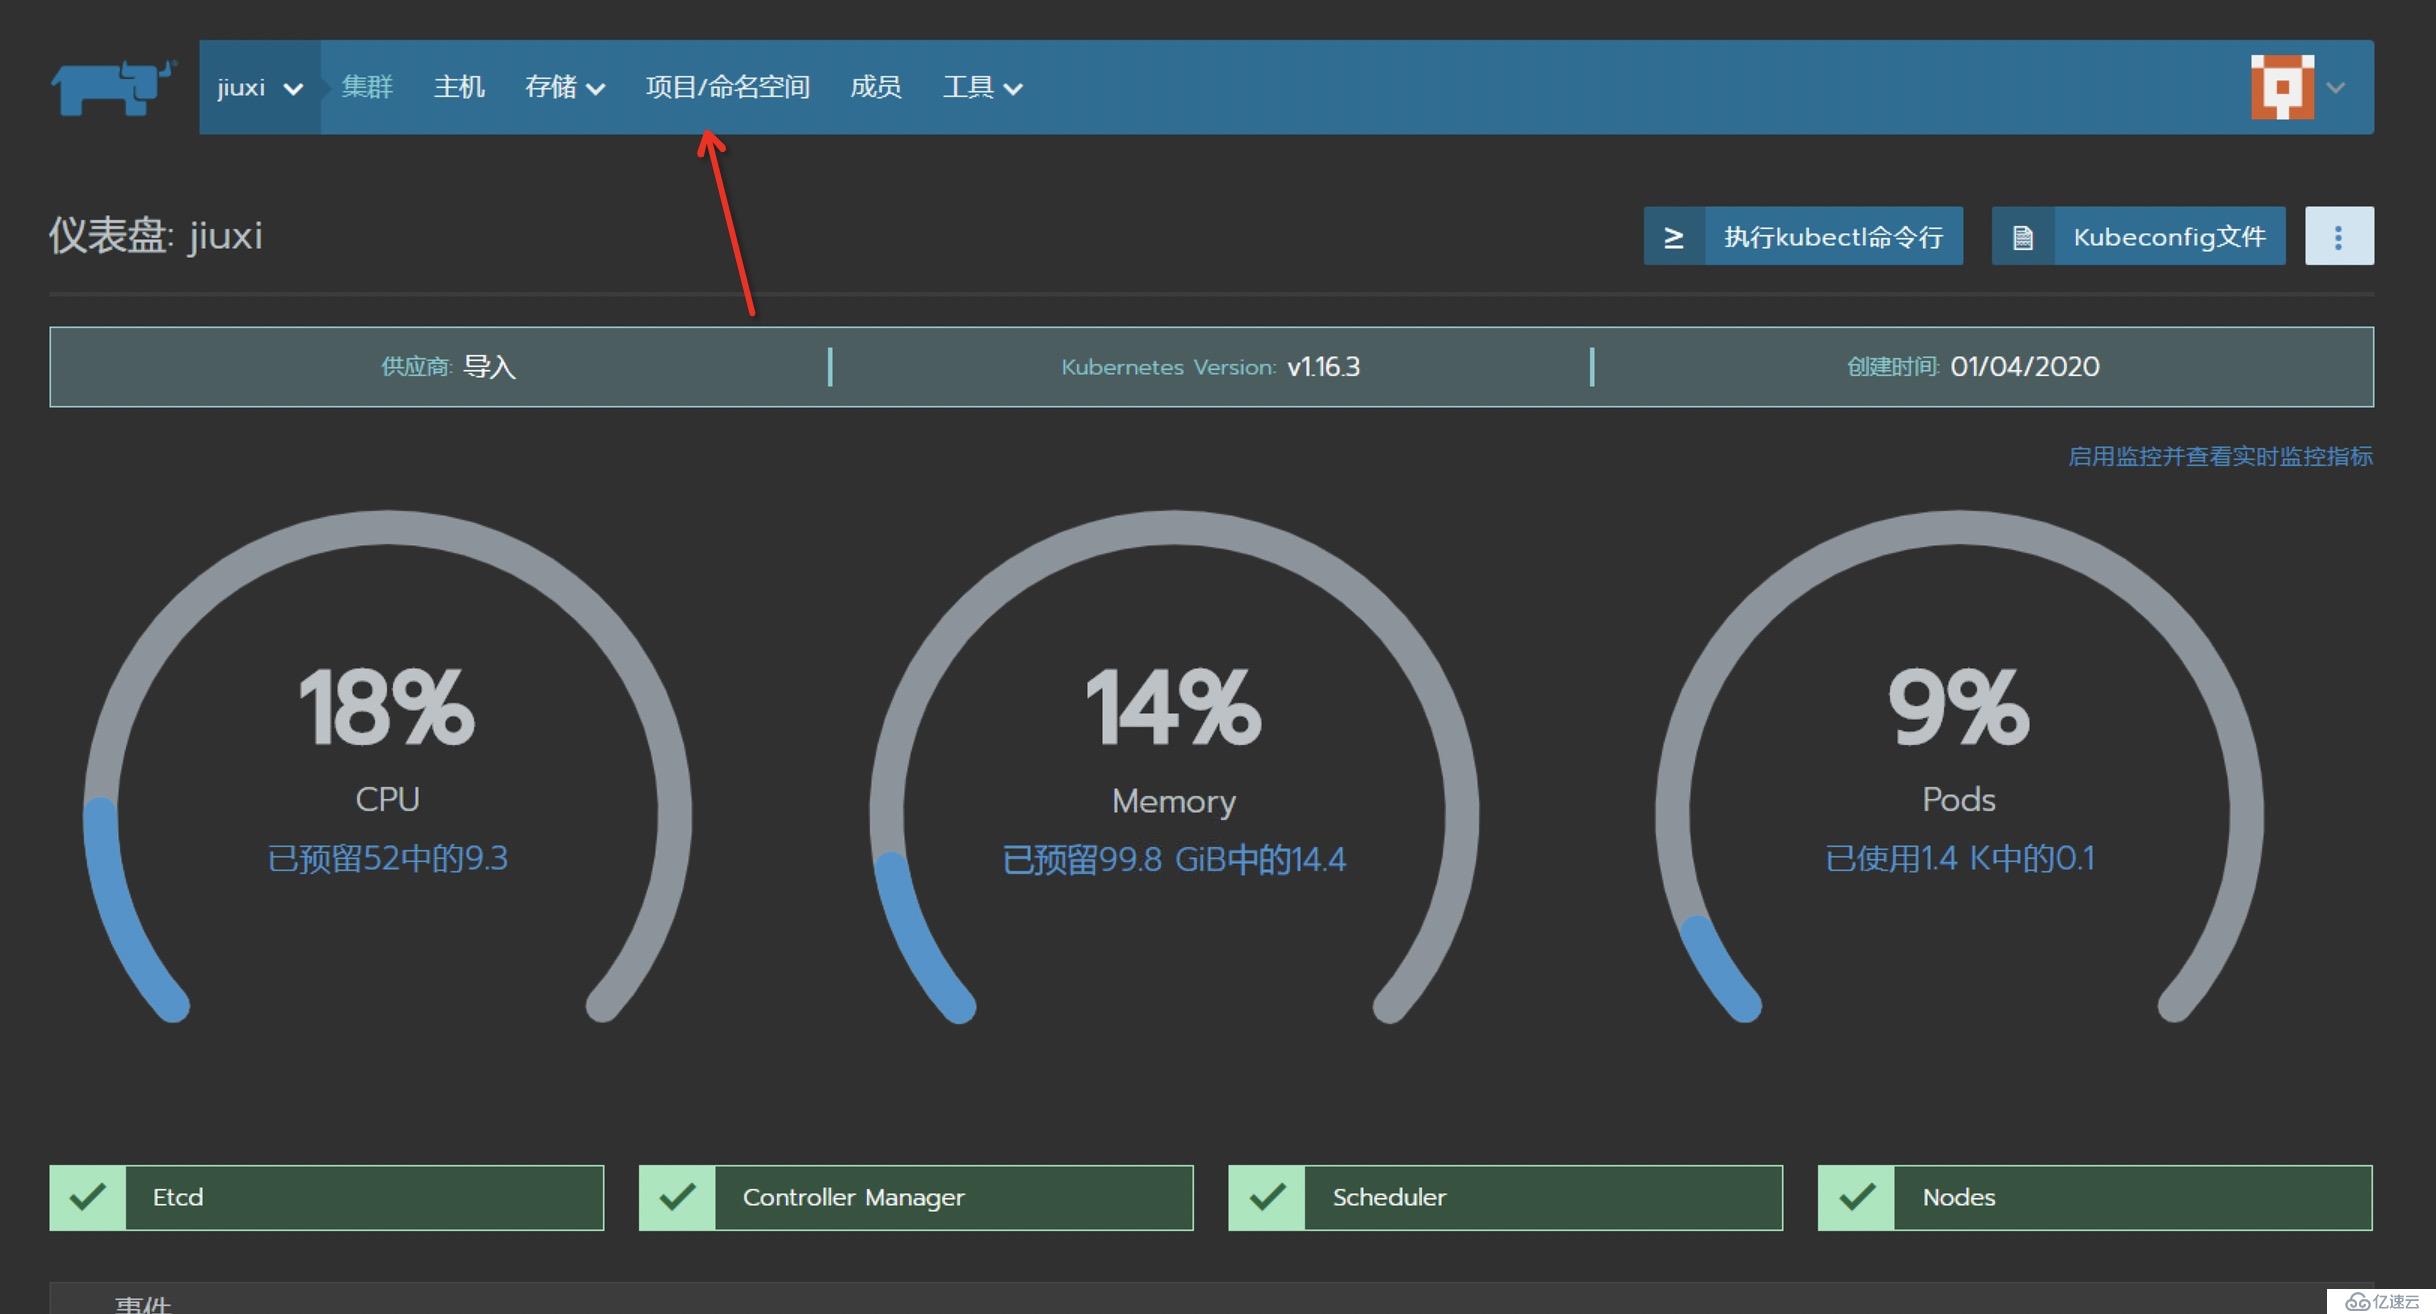
Task: Select the 项目/命名空间 menu item
Action: (x=725, y=87)
